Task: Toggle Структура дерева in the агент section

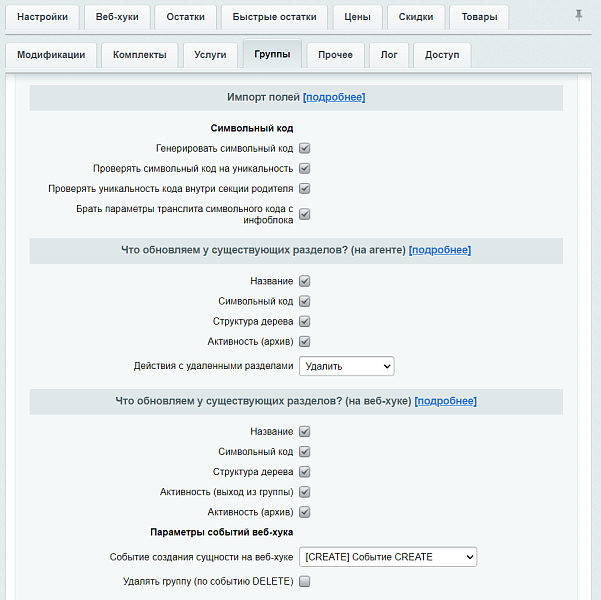Action: (x=305, y=321)
